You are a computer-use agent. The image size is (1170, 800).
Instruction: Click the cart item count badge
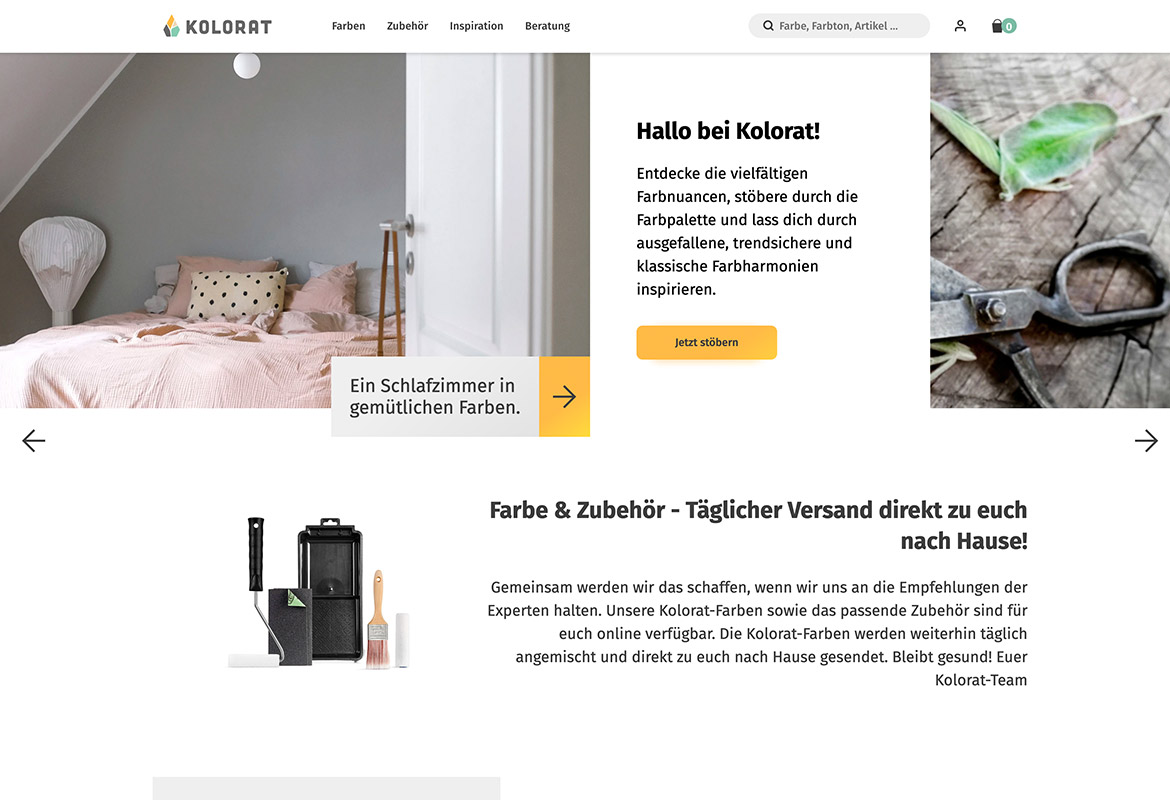pos(1009,26)
